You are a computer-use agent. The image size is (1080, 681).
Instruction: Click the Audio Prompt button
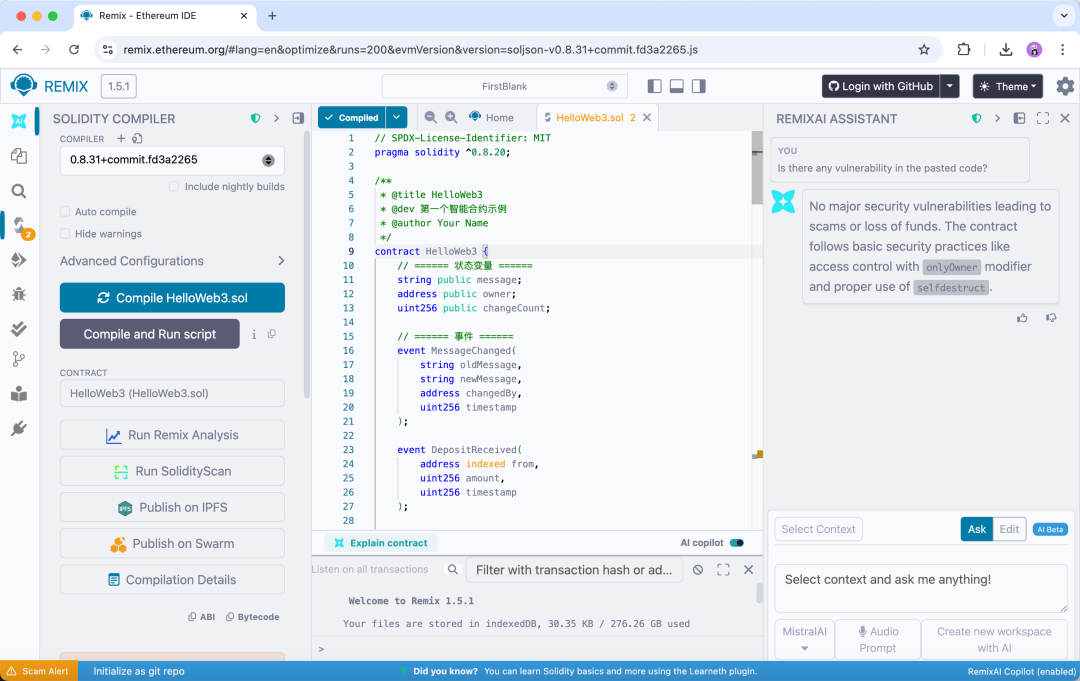click(x=878, y=639)
